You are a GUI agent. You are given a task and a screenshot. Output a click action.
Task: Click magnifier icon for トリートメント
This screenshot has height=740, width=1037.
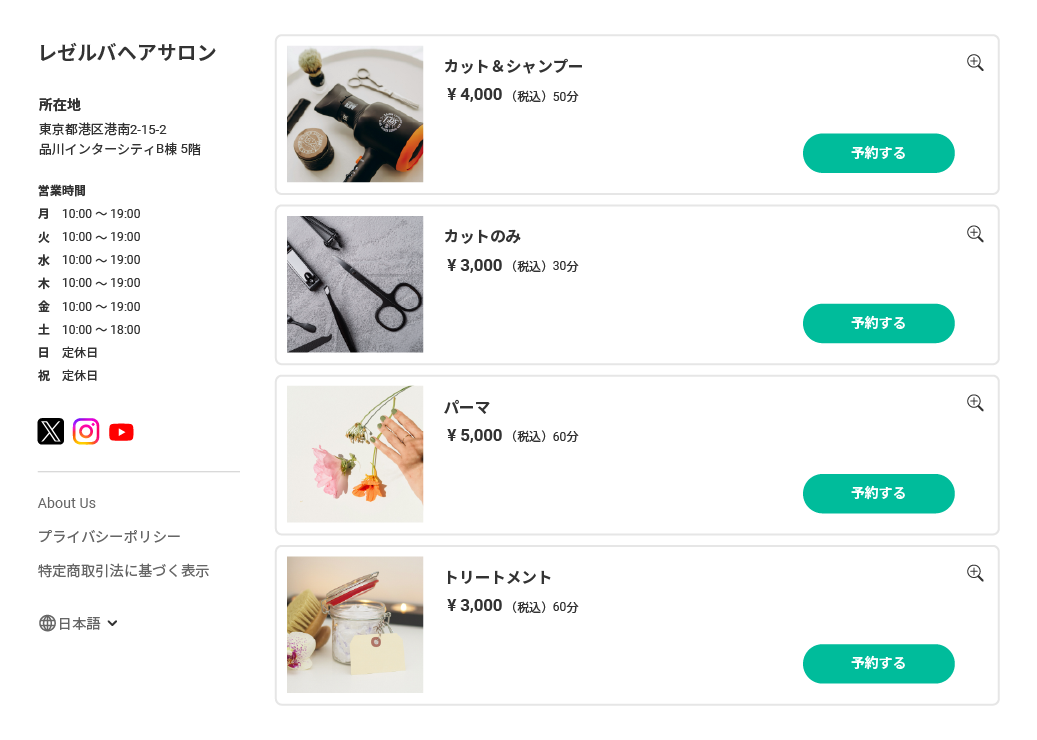[x=975, y=573]
